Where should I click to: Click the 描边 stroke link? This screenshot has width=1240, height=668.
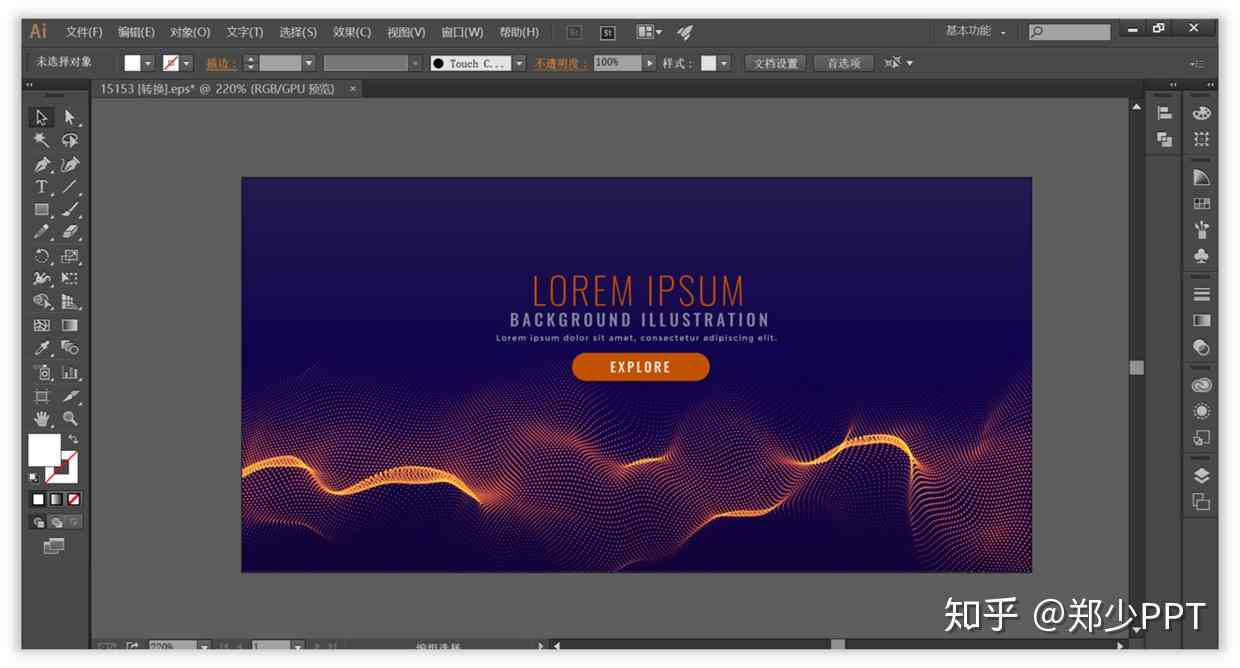click(x=221, y=63)
